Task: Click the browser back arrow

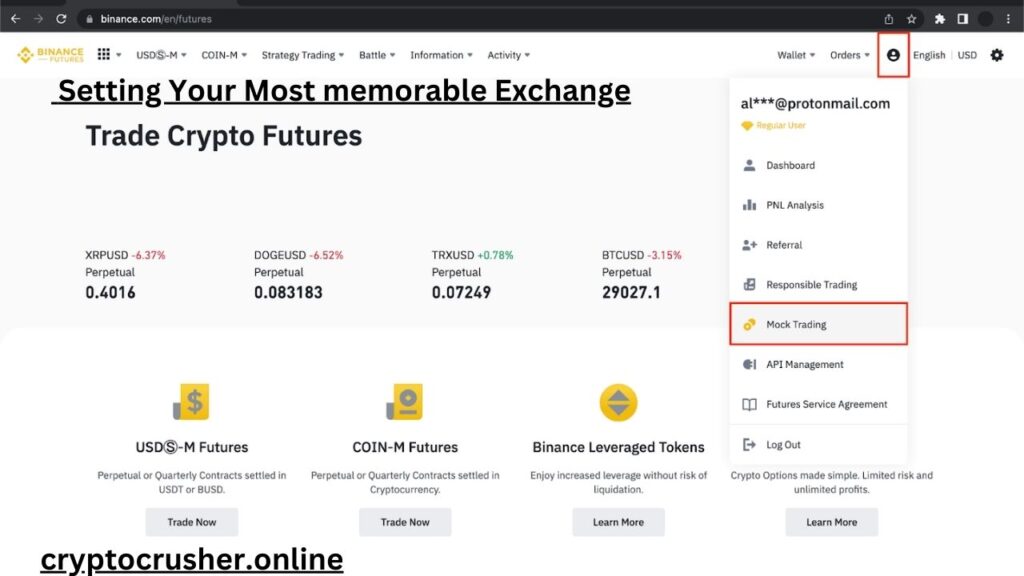Action: pyautogui.click(x=16, y=19)
